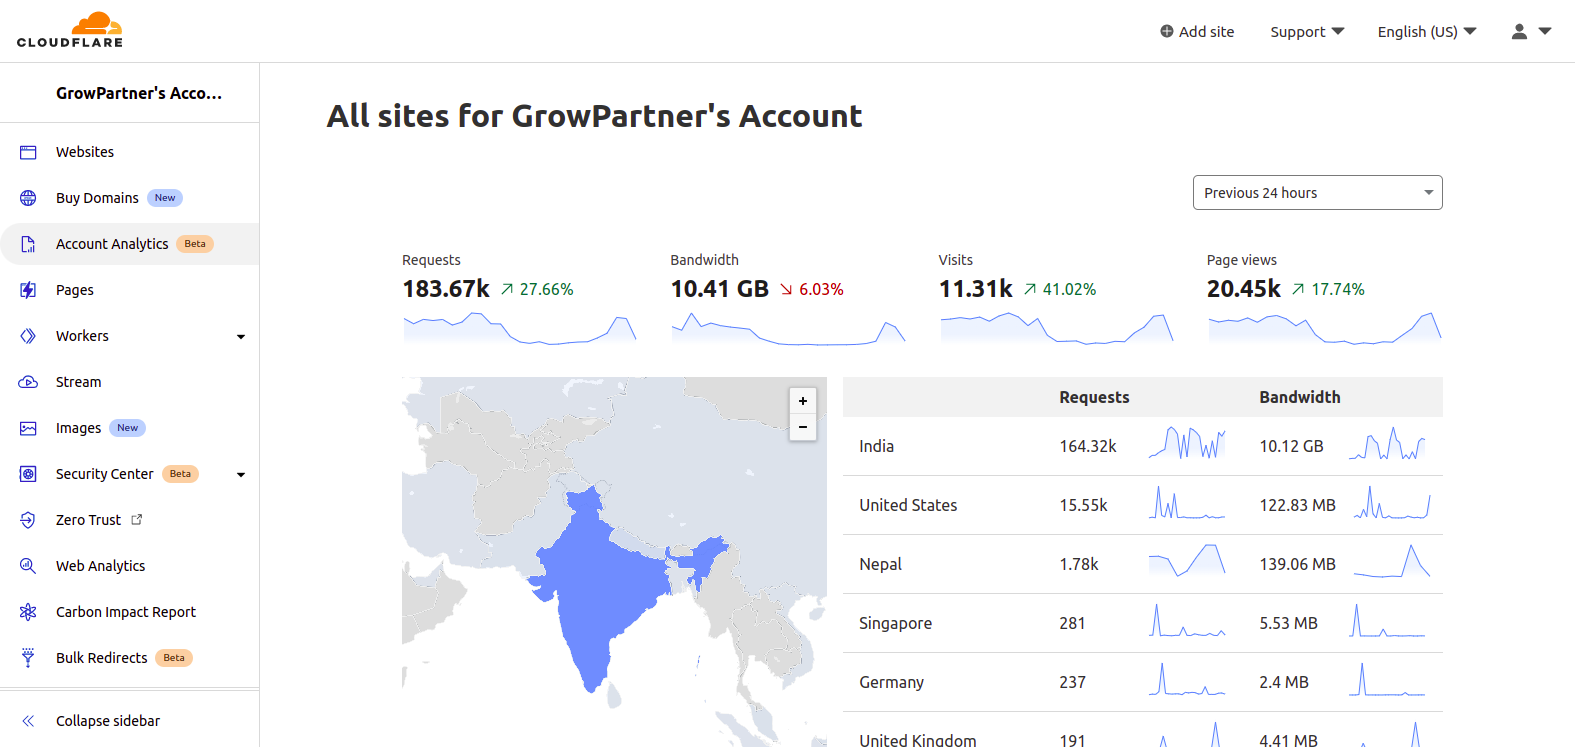Click the Security Center shield icon
The height and width of the screenshot is (747, 1575).
point(28,474)
